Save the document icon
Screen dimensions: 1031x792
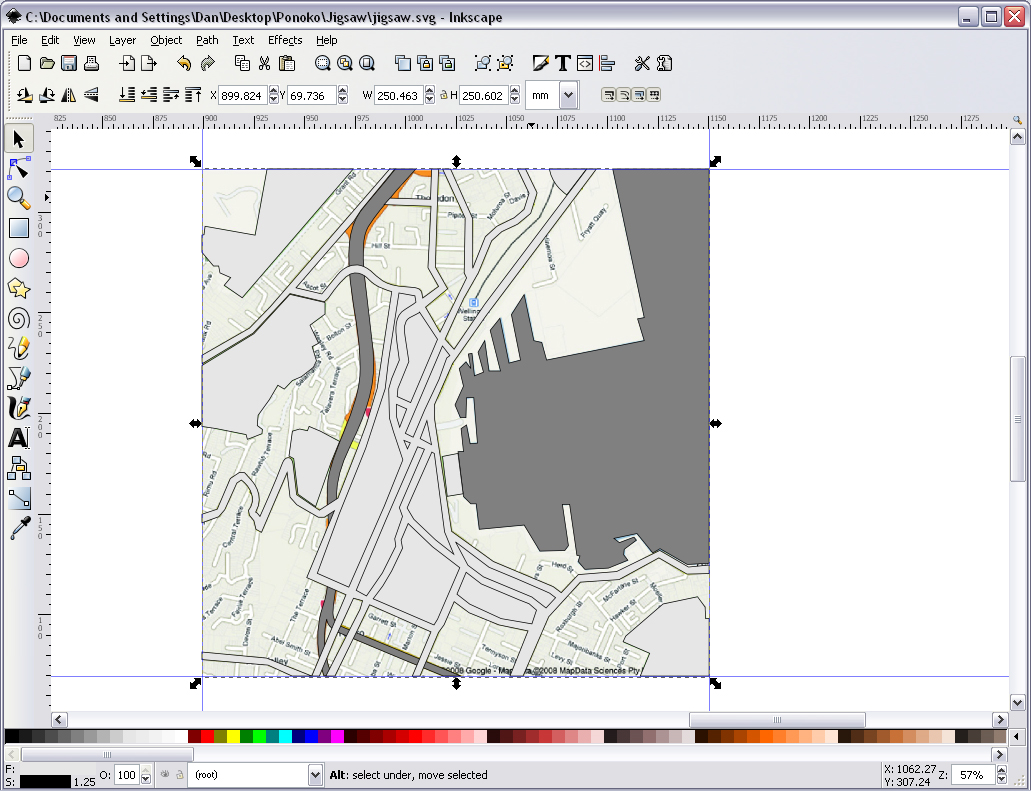[x=69, y=63]
